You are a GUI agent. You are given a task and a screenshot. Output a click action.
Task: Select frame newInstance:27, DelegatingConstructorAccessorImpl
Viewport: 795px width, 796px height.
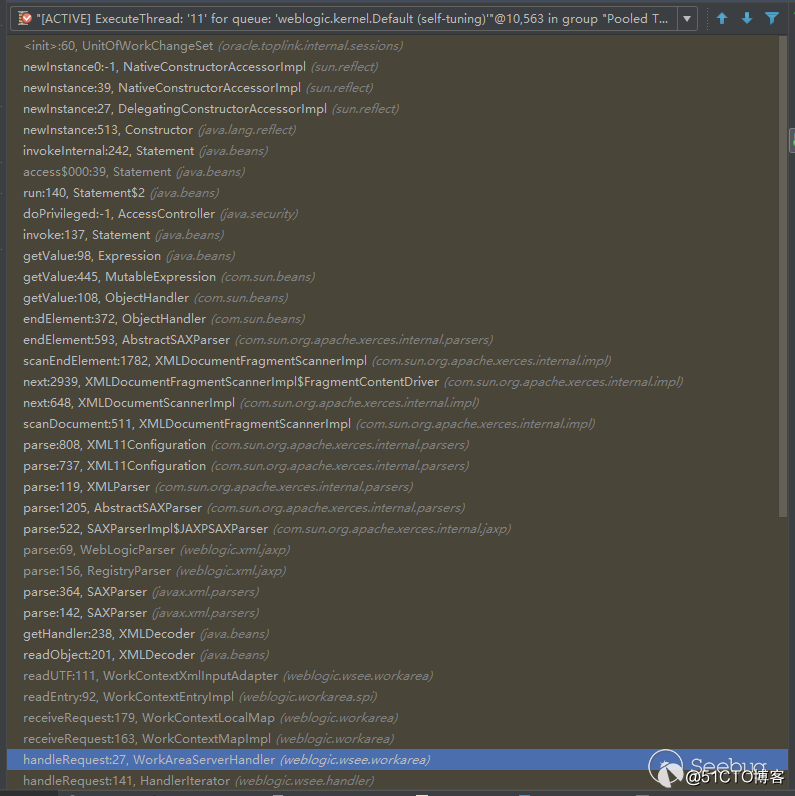397,109
